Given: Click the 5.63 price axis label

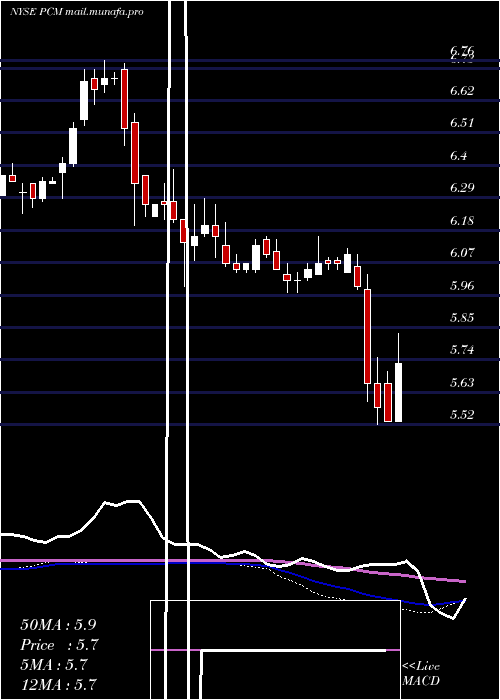Looking at the screenshot, I should pyautogui.click(x=462, y=383).
